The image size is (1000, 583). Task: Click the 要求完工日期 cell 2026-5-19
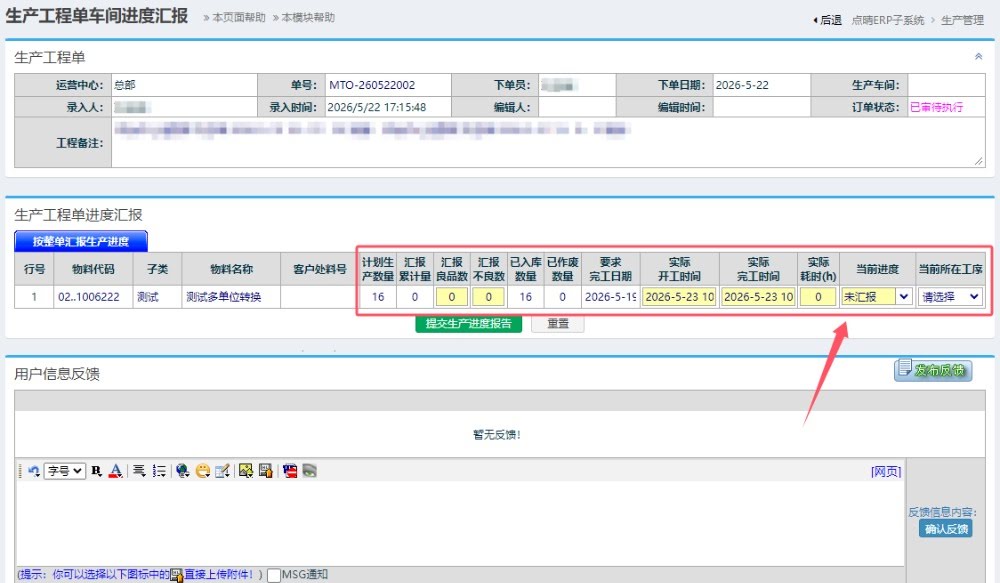click(x=610, y=297)
